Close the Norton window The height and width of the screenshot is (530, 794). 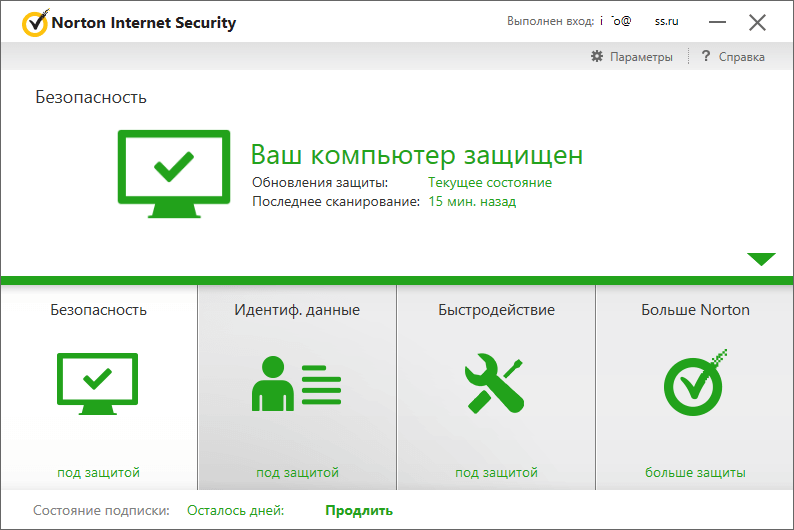[758, 22]
